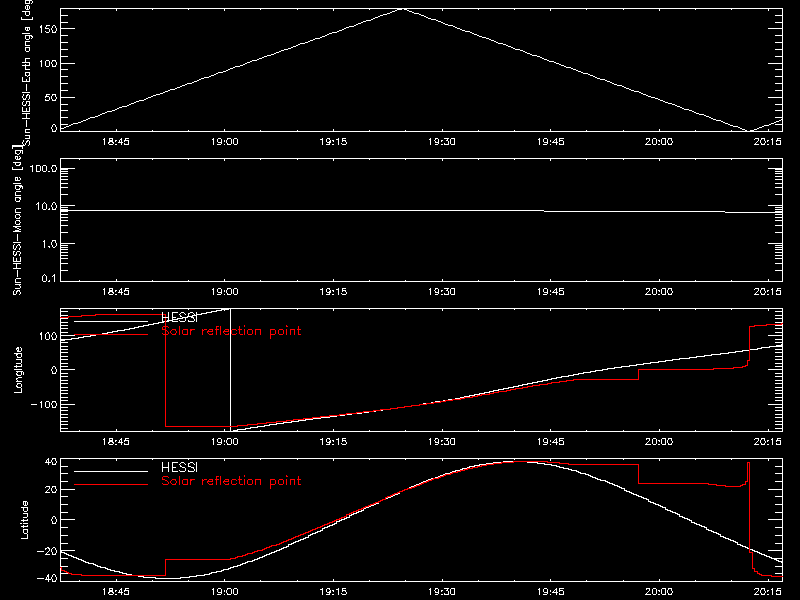Screen dimensions: 800x600
Task: Click the 0.1 tick label on Moon angle axis
Action: click(x=49, y=278)
